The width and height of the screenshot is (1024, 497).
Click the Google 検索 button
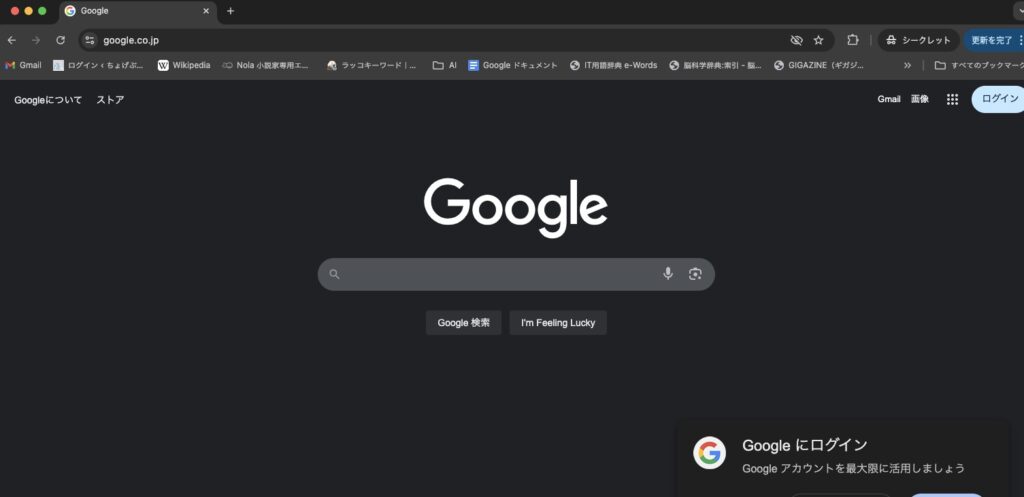click(464, 323)
